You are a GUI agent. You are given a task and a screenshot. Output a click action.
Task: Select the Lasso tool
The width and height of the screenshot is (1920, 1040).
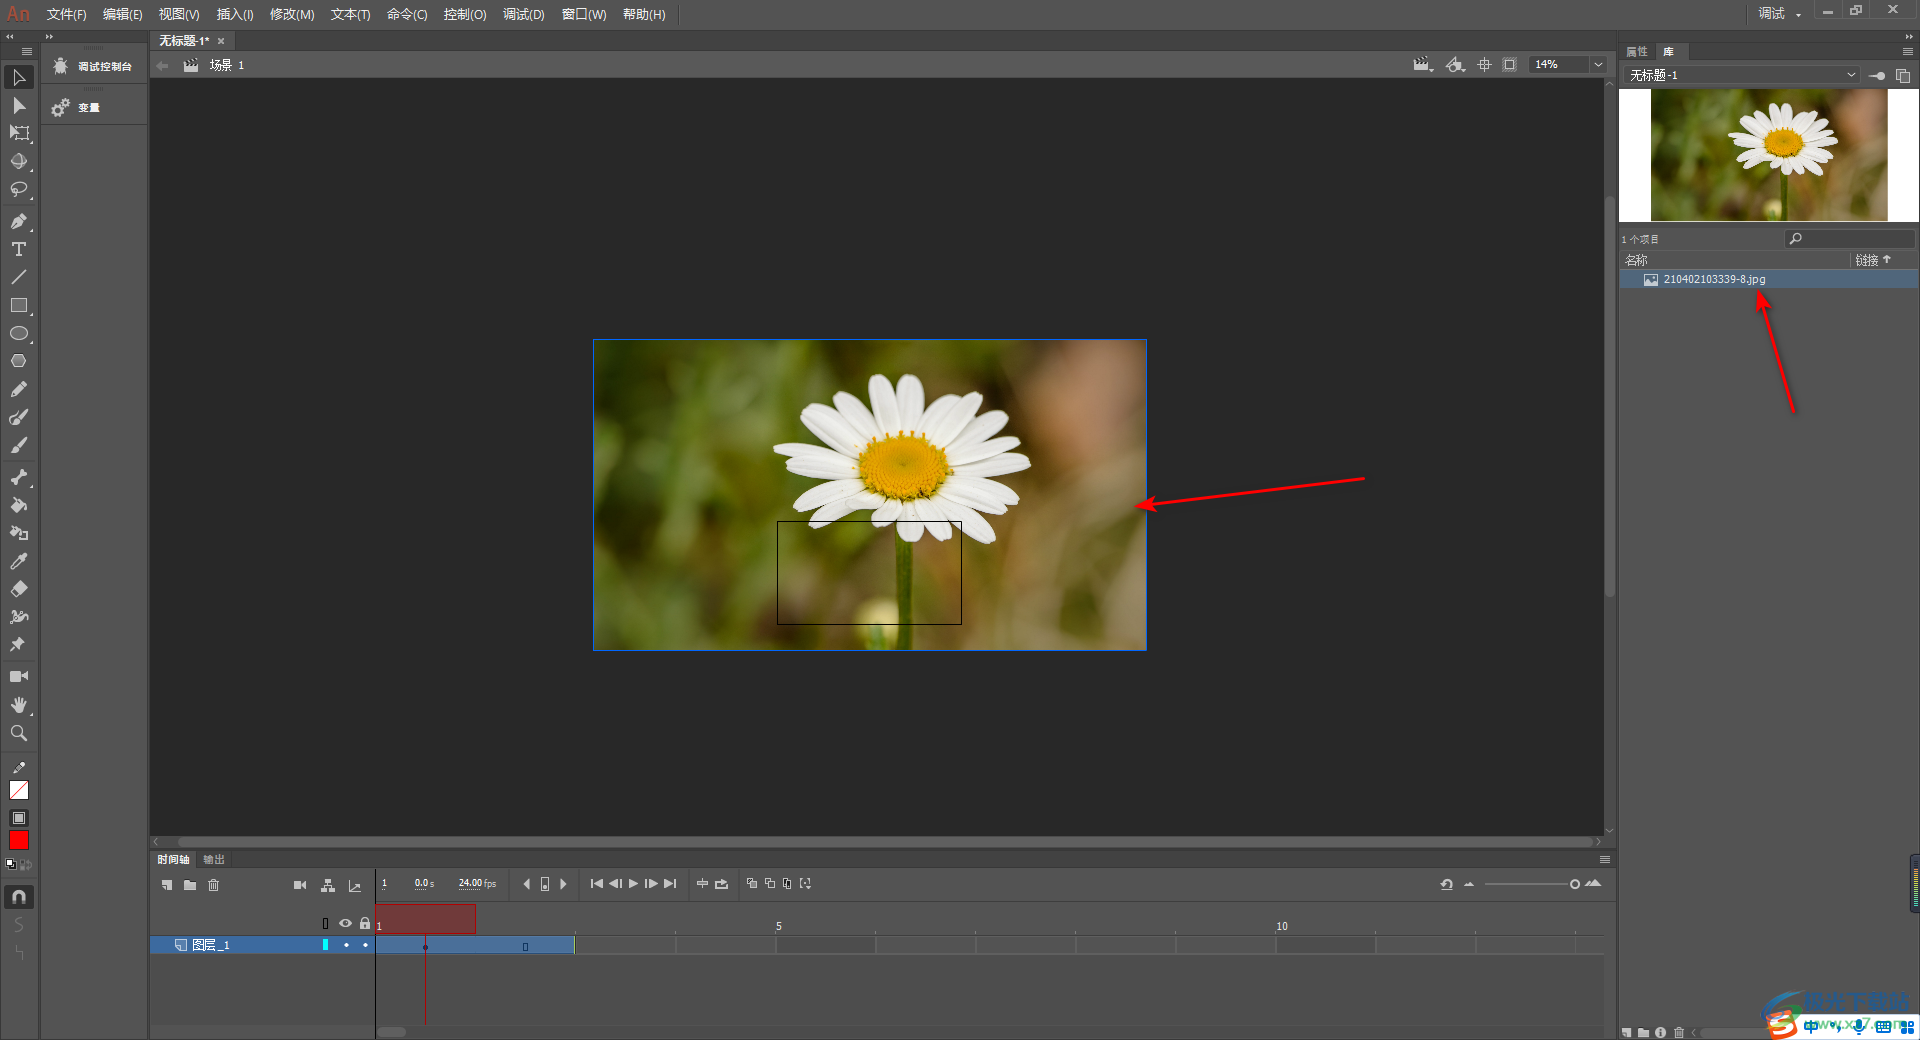coord(19,189)
